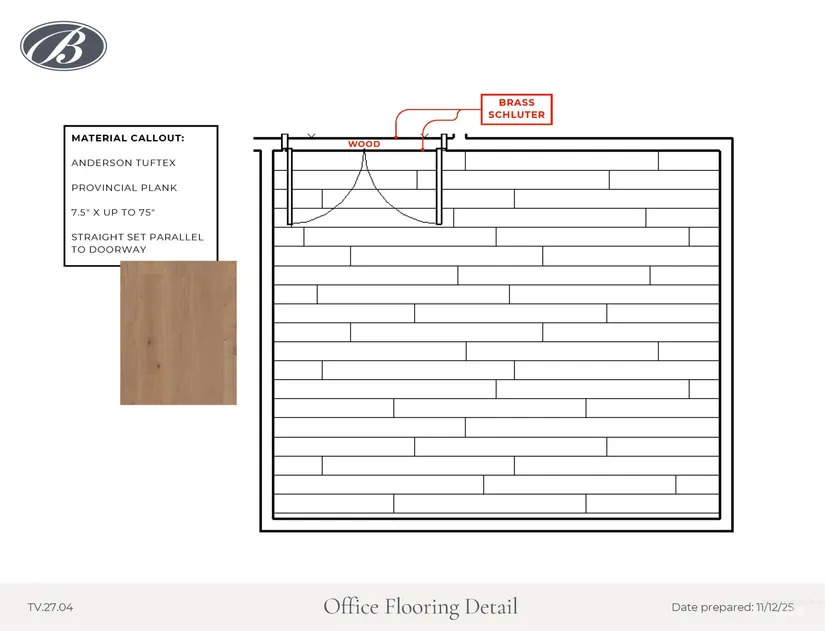The height and width of the screenshot is (631, 825).
Task: Click the Date prepared 11/12/25 text
Action: (x=734, y=607)
